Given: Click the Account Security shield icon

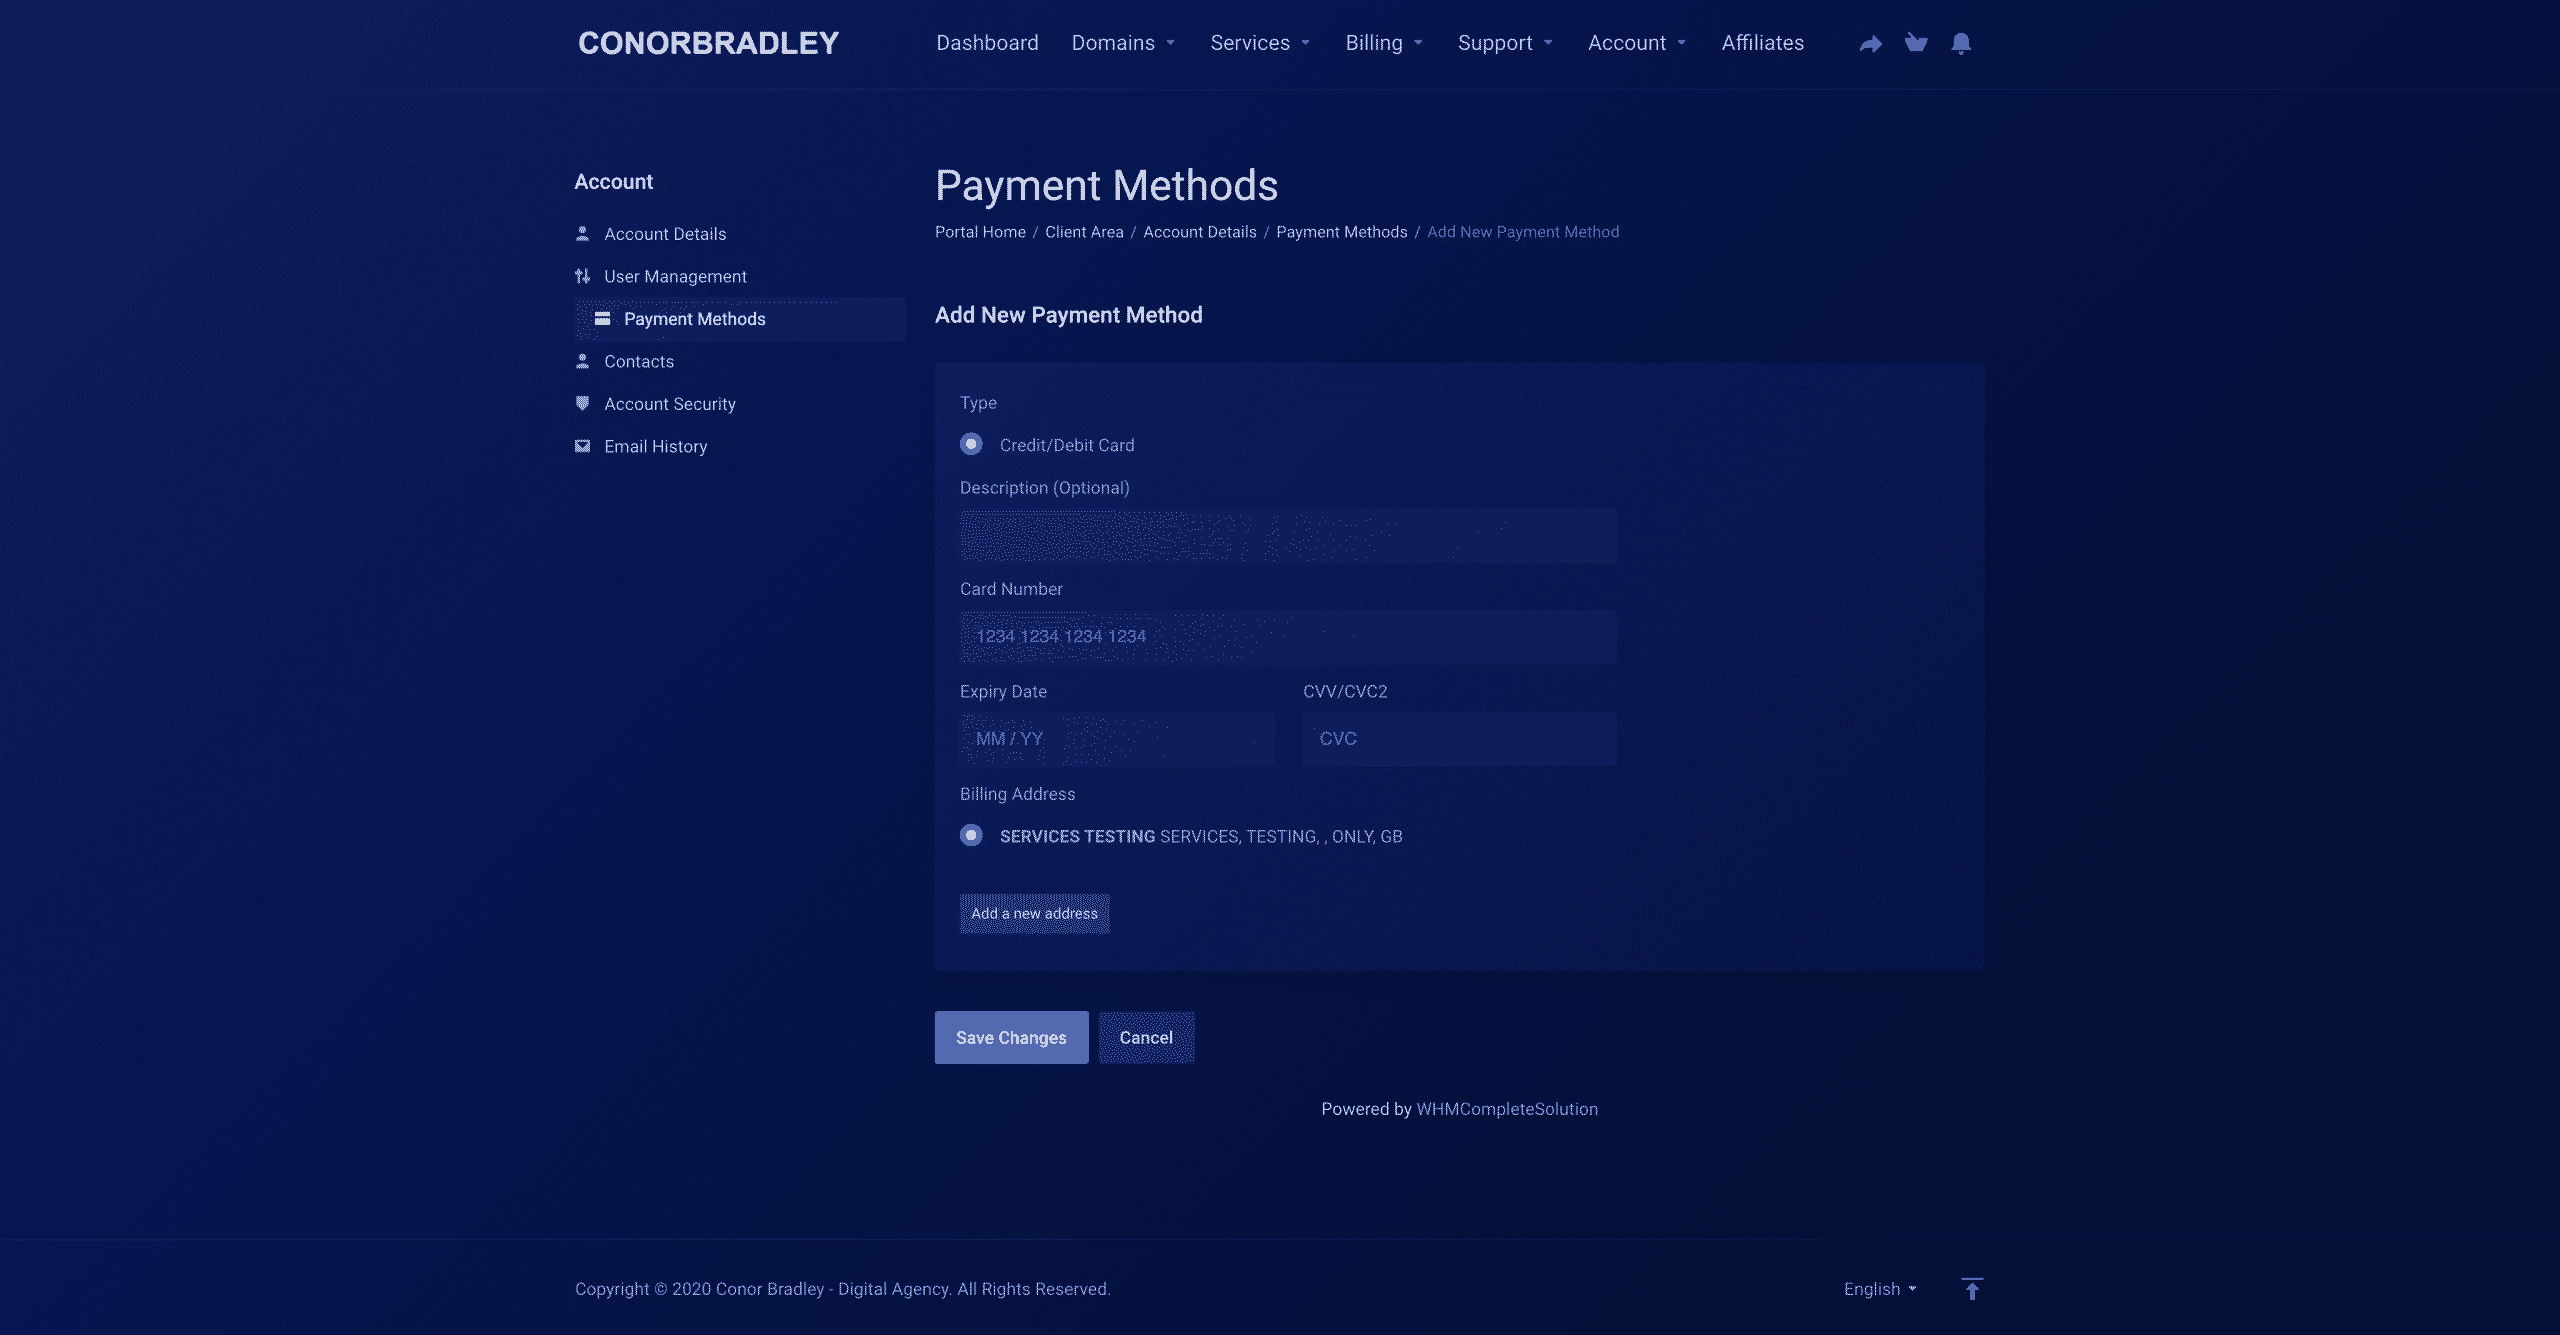Looking at the screenshot, I should (582, 404).
